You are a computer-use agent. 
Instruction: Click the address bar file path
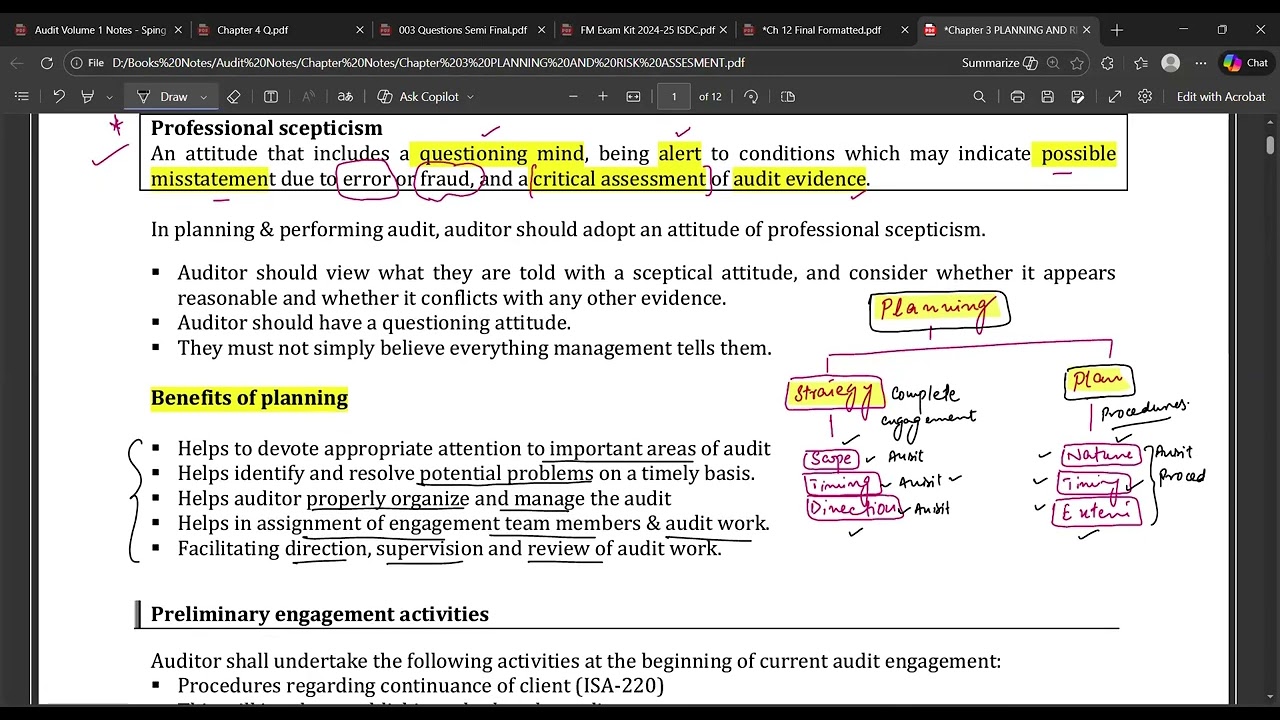coord(428,63)
